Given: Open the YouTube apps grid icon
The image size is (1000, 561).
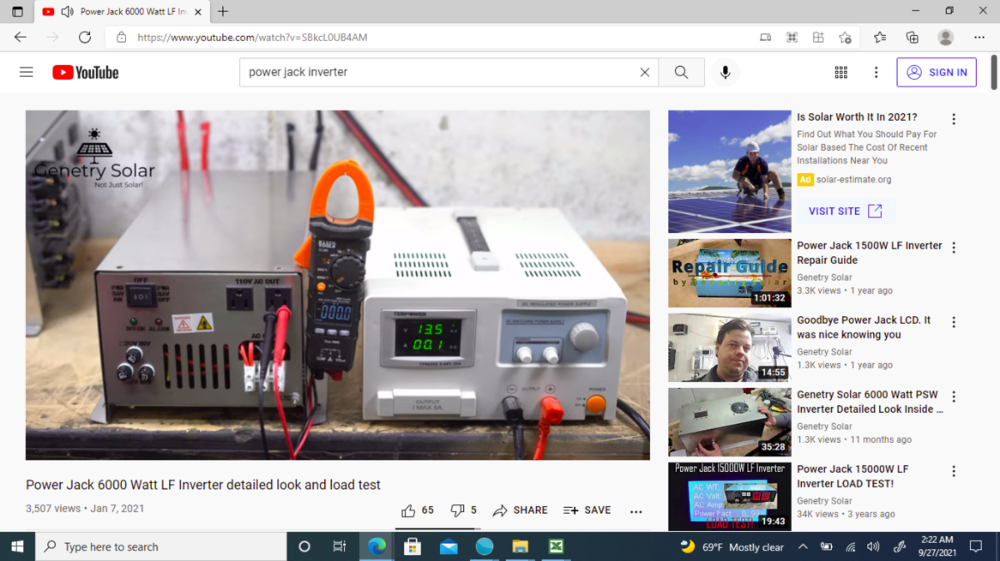Looking at the screenshot, I should click(x=841, y=73).
